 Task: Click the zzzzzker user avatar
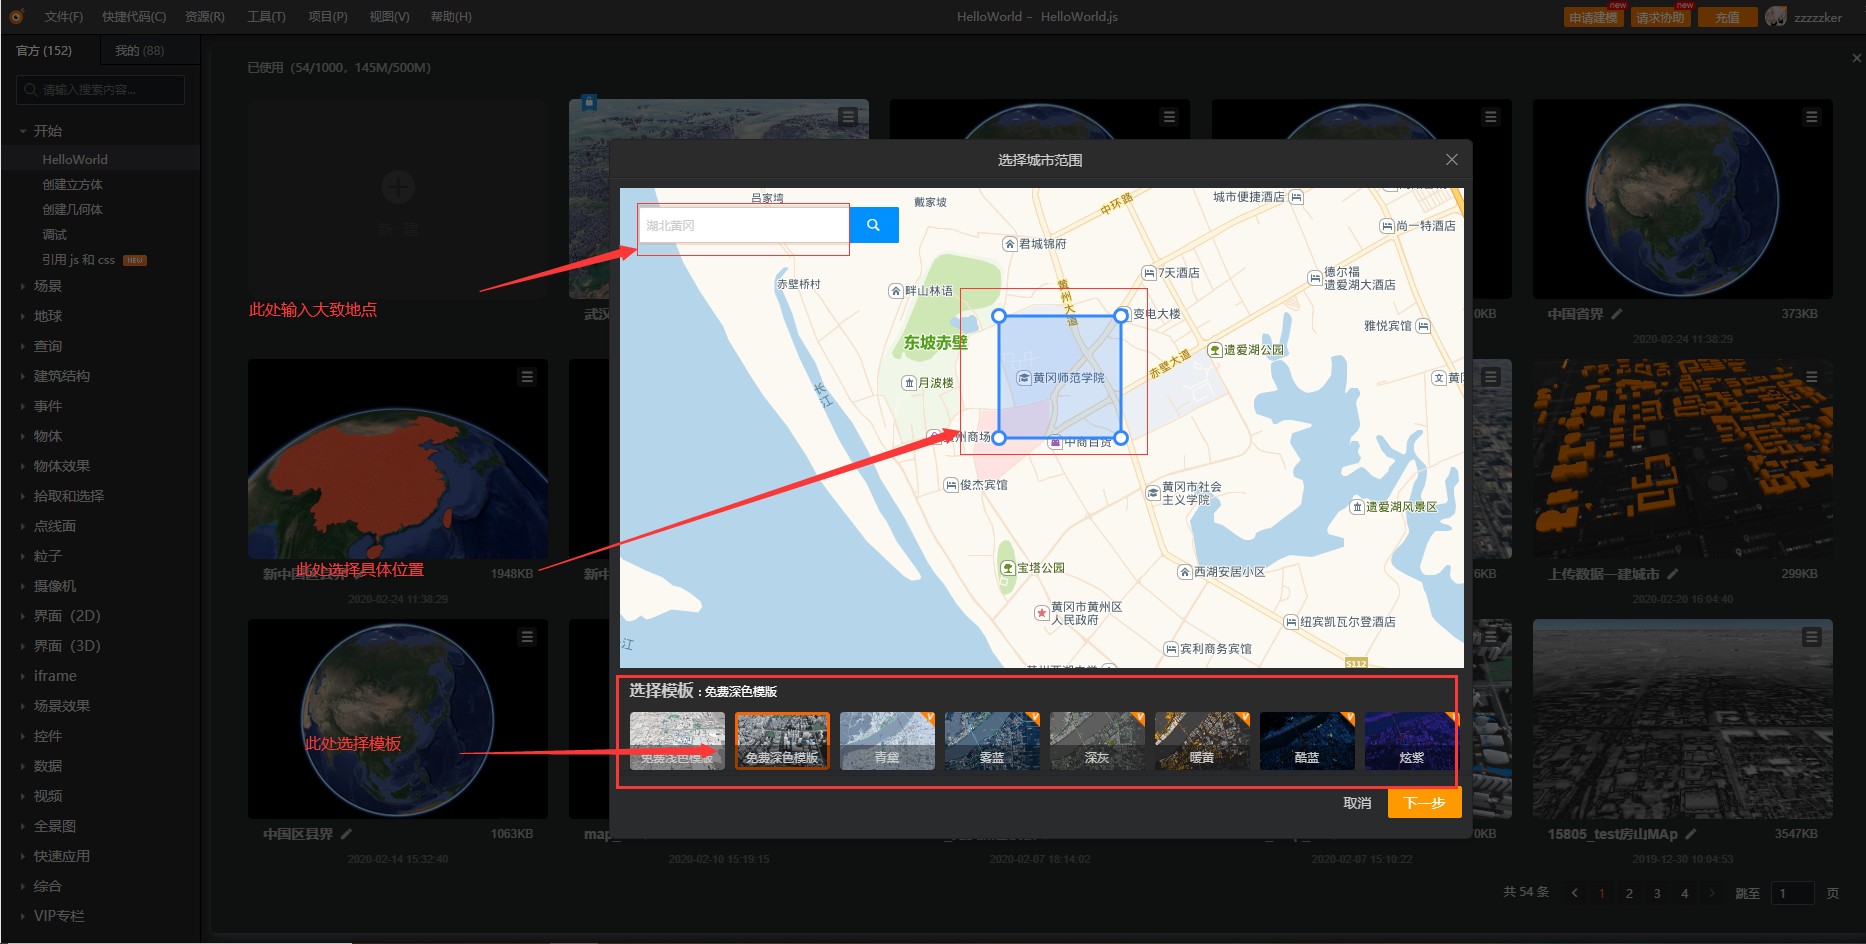(x=1776, y=17)
